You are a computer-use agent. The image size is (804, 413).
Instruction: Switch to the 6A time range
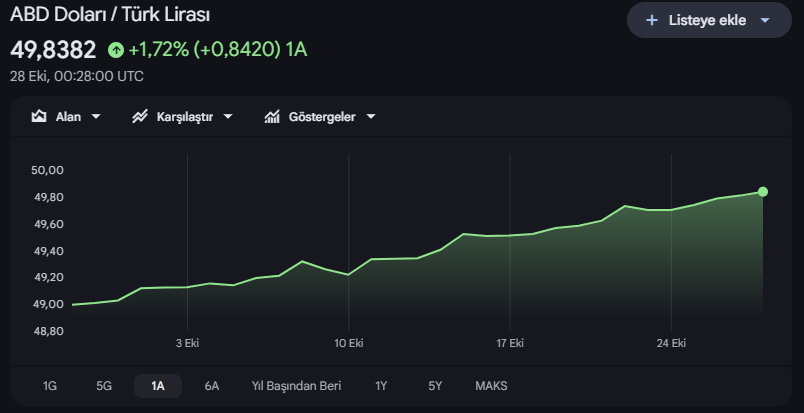[212, 386]
